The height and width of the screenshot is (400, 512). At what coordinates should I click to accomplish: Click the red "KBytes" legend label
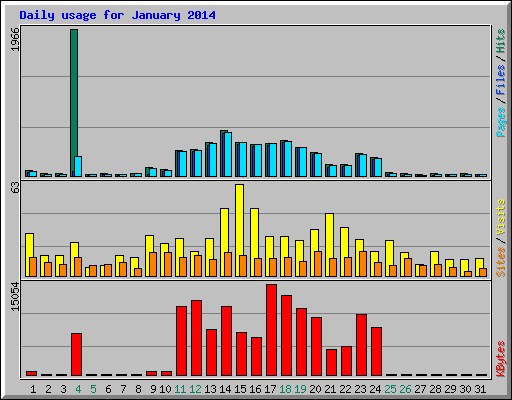(501, 358)
